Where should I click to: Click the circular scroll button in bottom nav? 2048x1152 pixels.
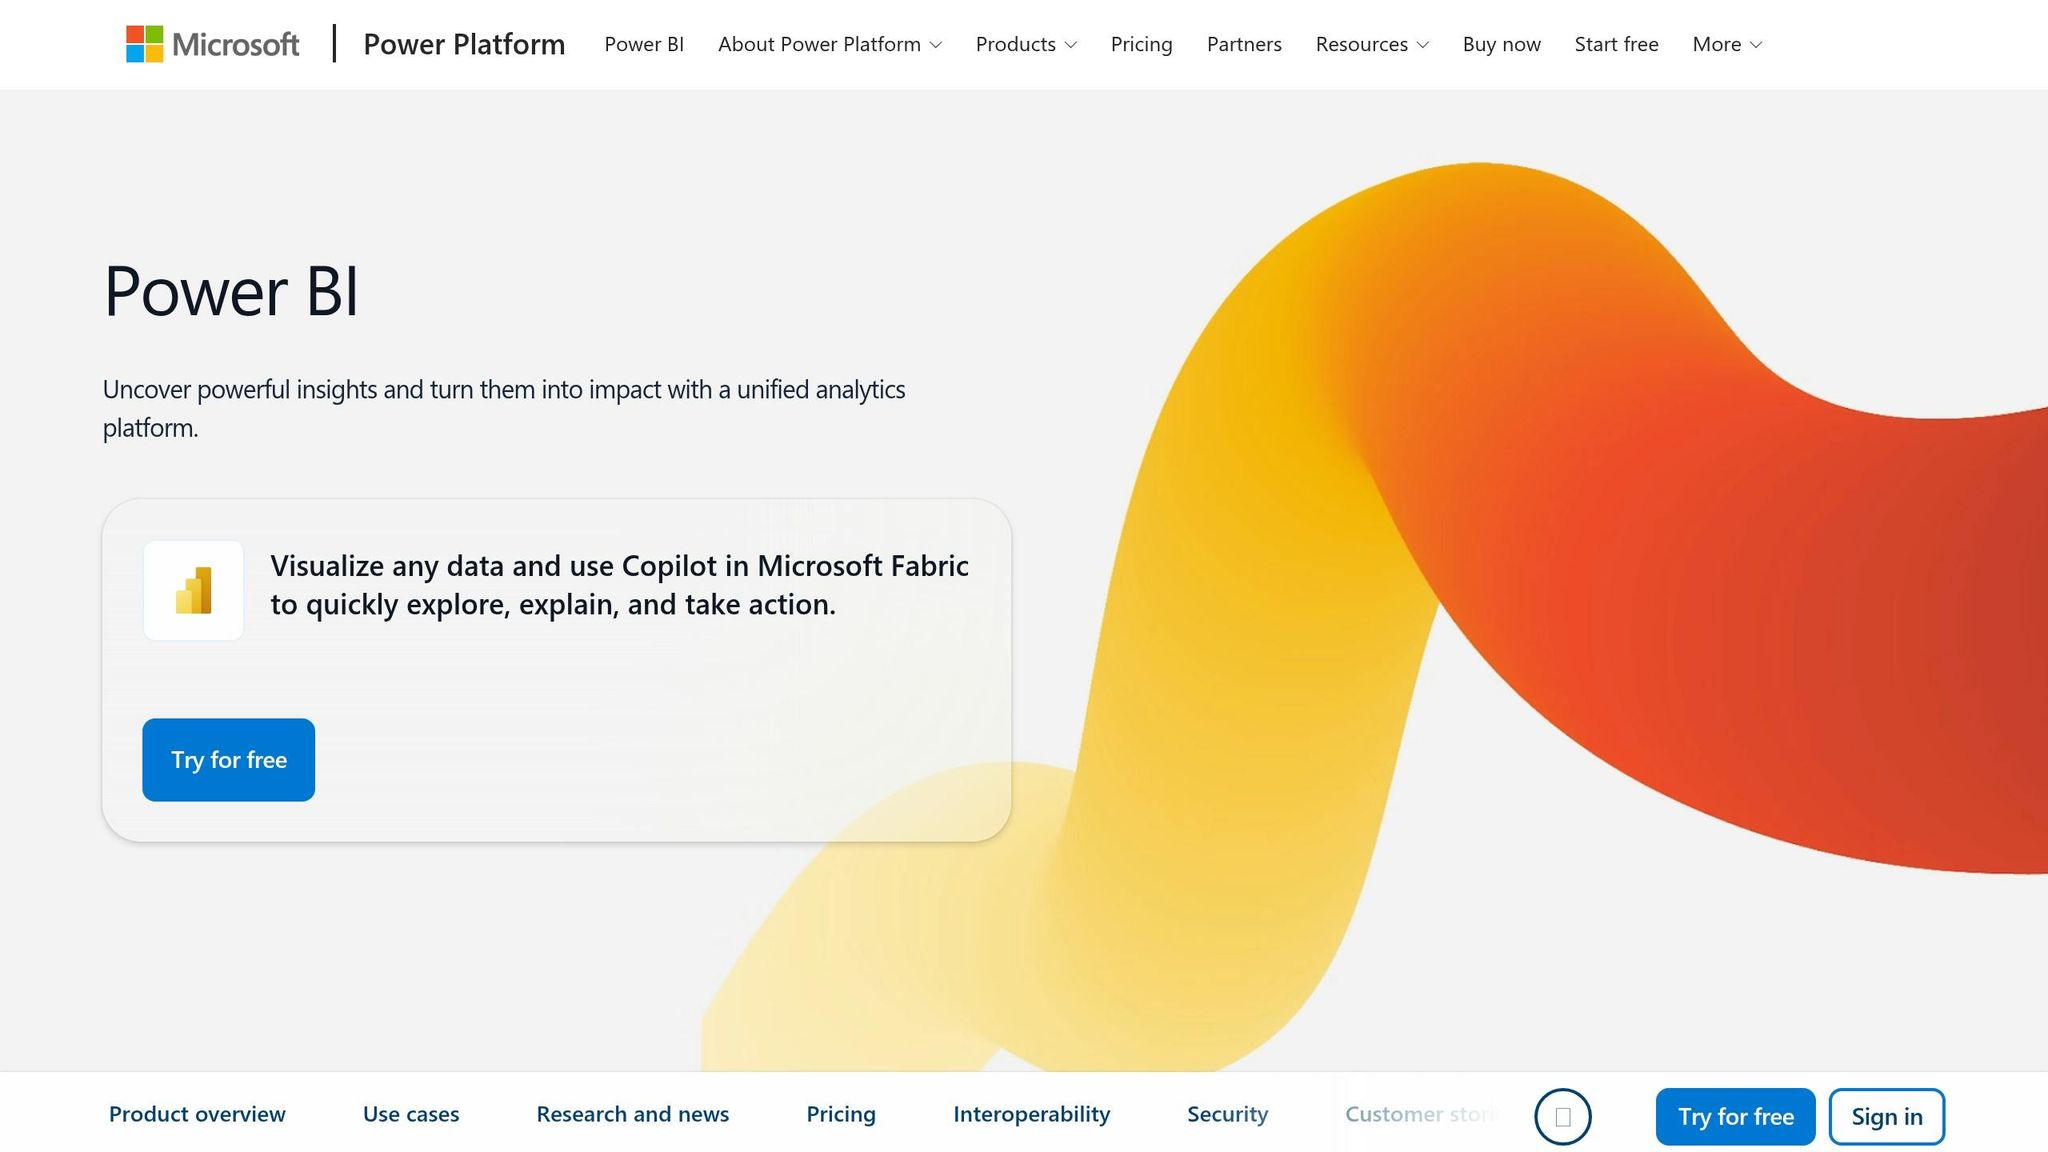coord(1562,1116)
